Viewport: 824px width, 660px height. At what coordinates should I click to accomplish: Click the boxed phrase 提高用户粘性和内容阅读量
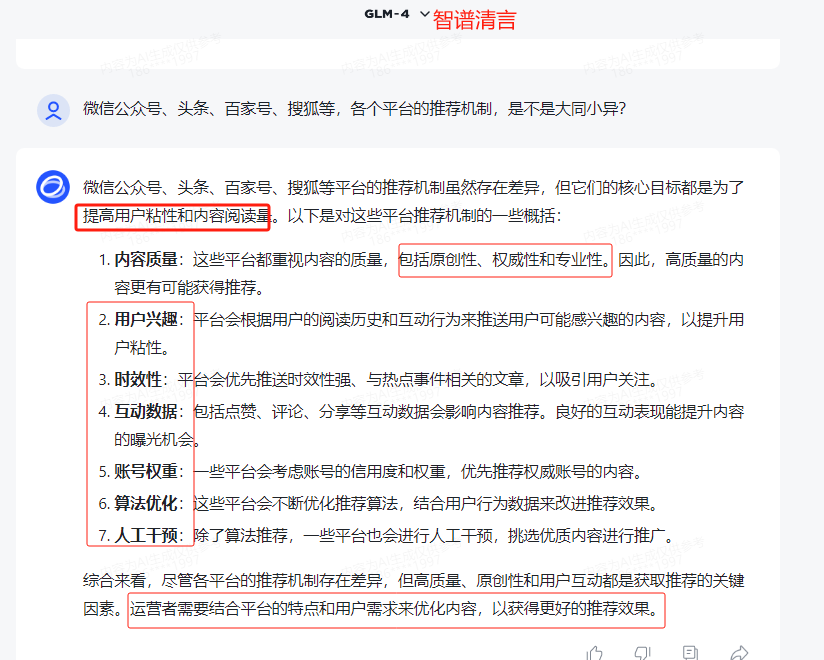[x=177, y=215]
